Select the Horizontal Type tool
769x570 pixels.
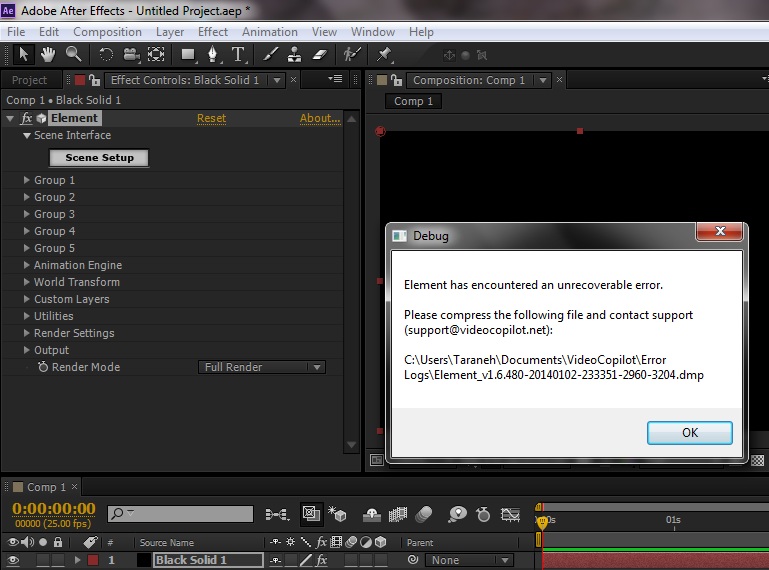[x=238, y=54]
